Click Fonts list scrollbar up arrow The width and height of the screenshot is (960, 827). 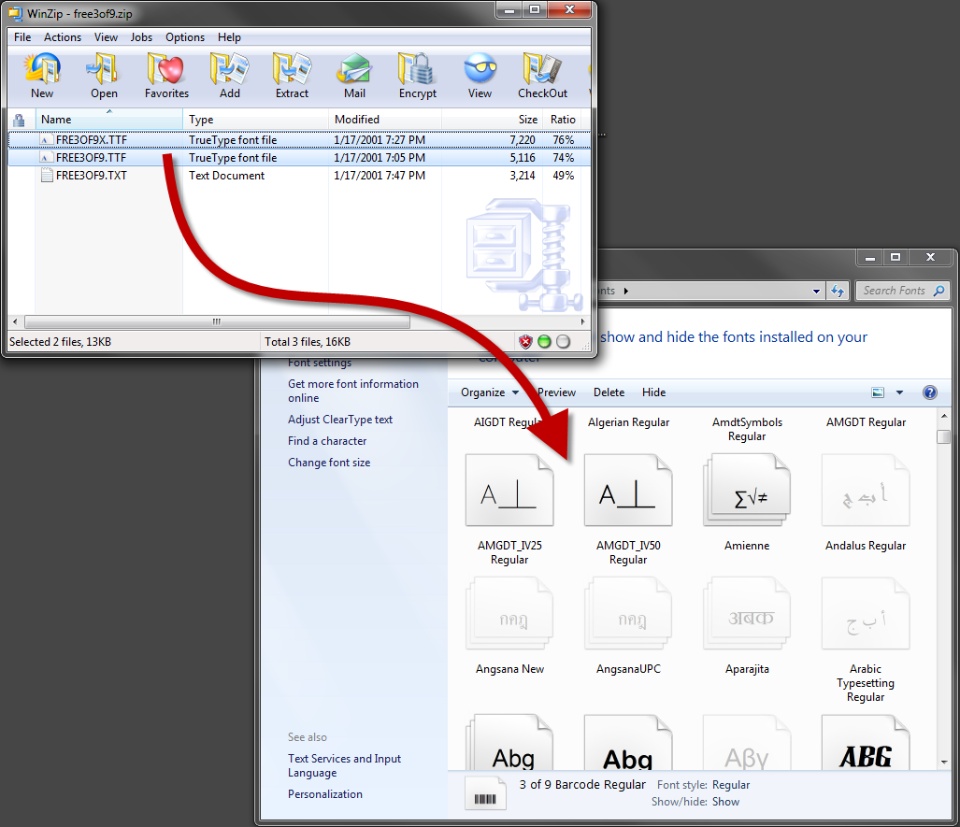tap(943, 416)
